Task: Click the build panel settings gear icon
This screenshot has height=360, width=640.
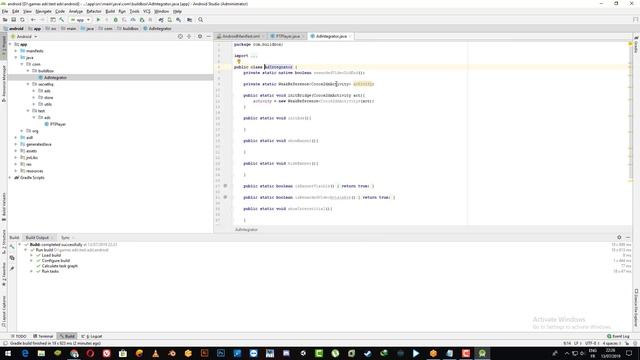Action: point(619,237)
